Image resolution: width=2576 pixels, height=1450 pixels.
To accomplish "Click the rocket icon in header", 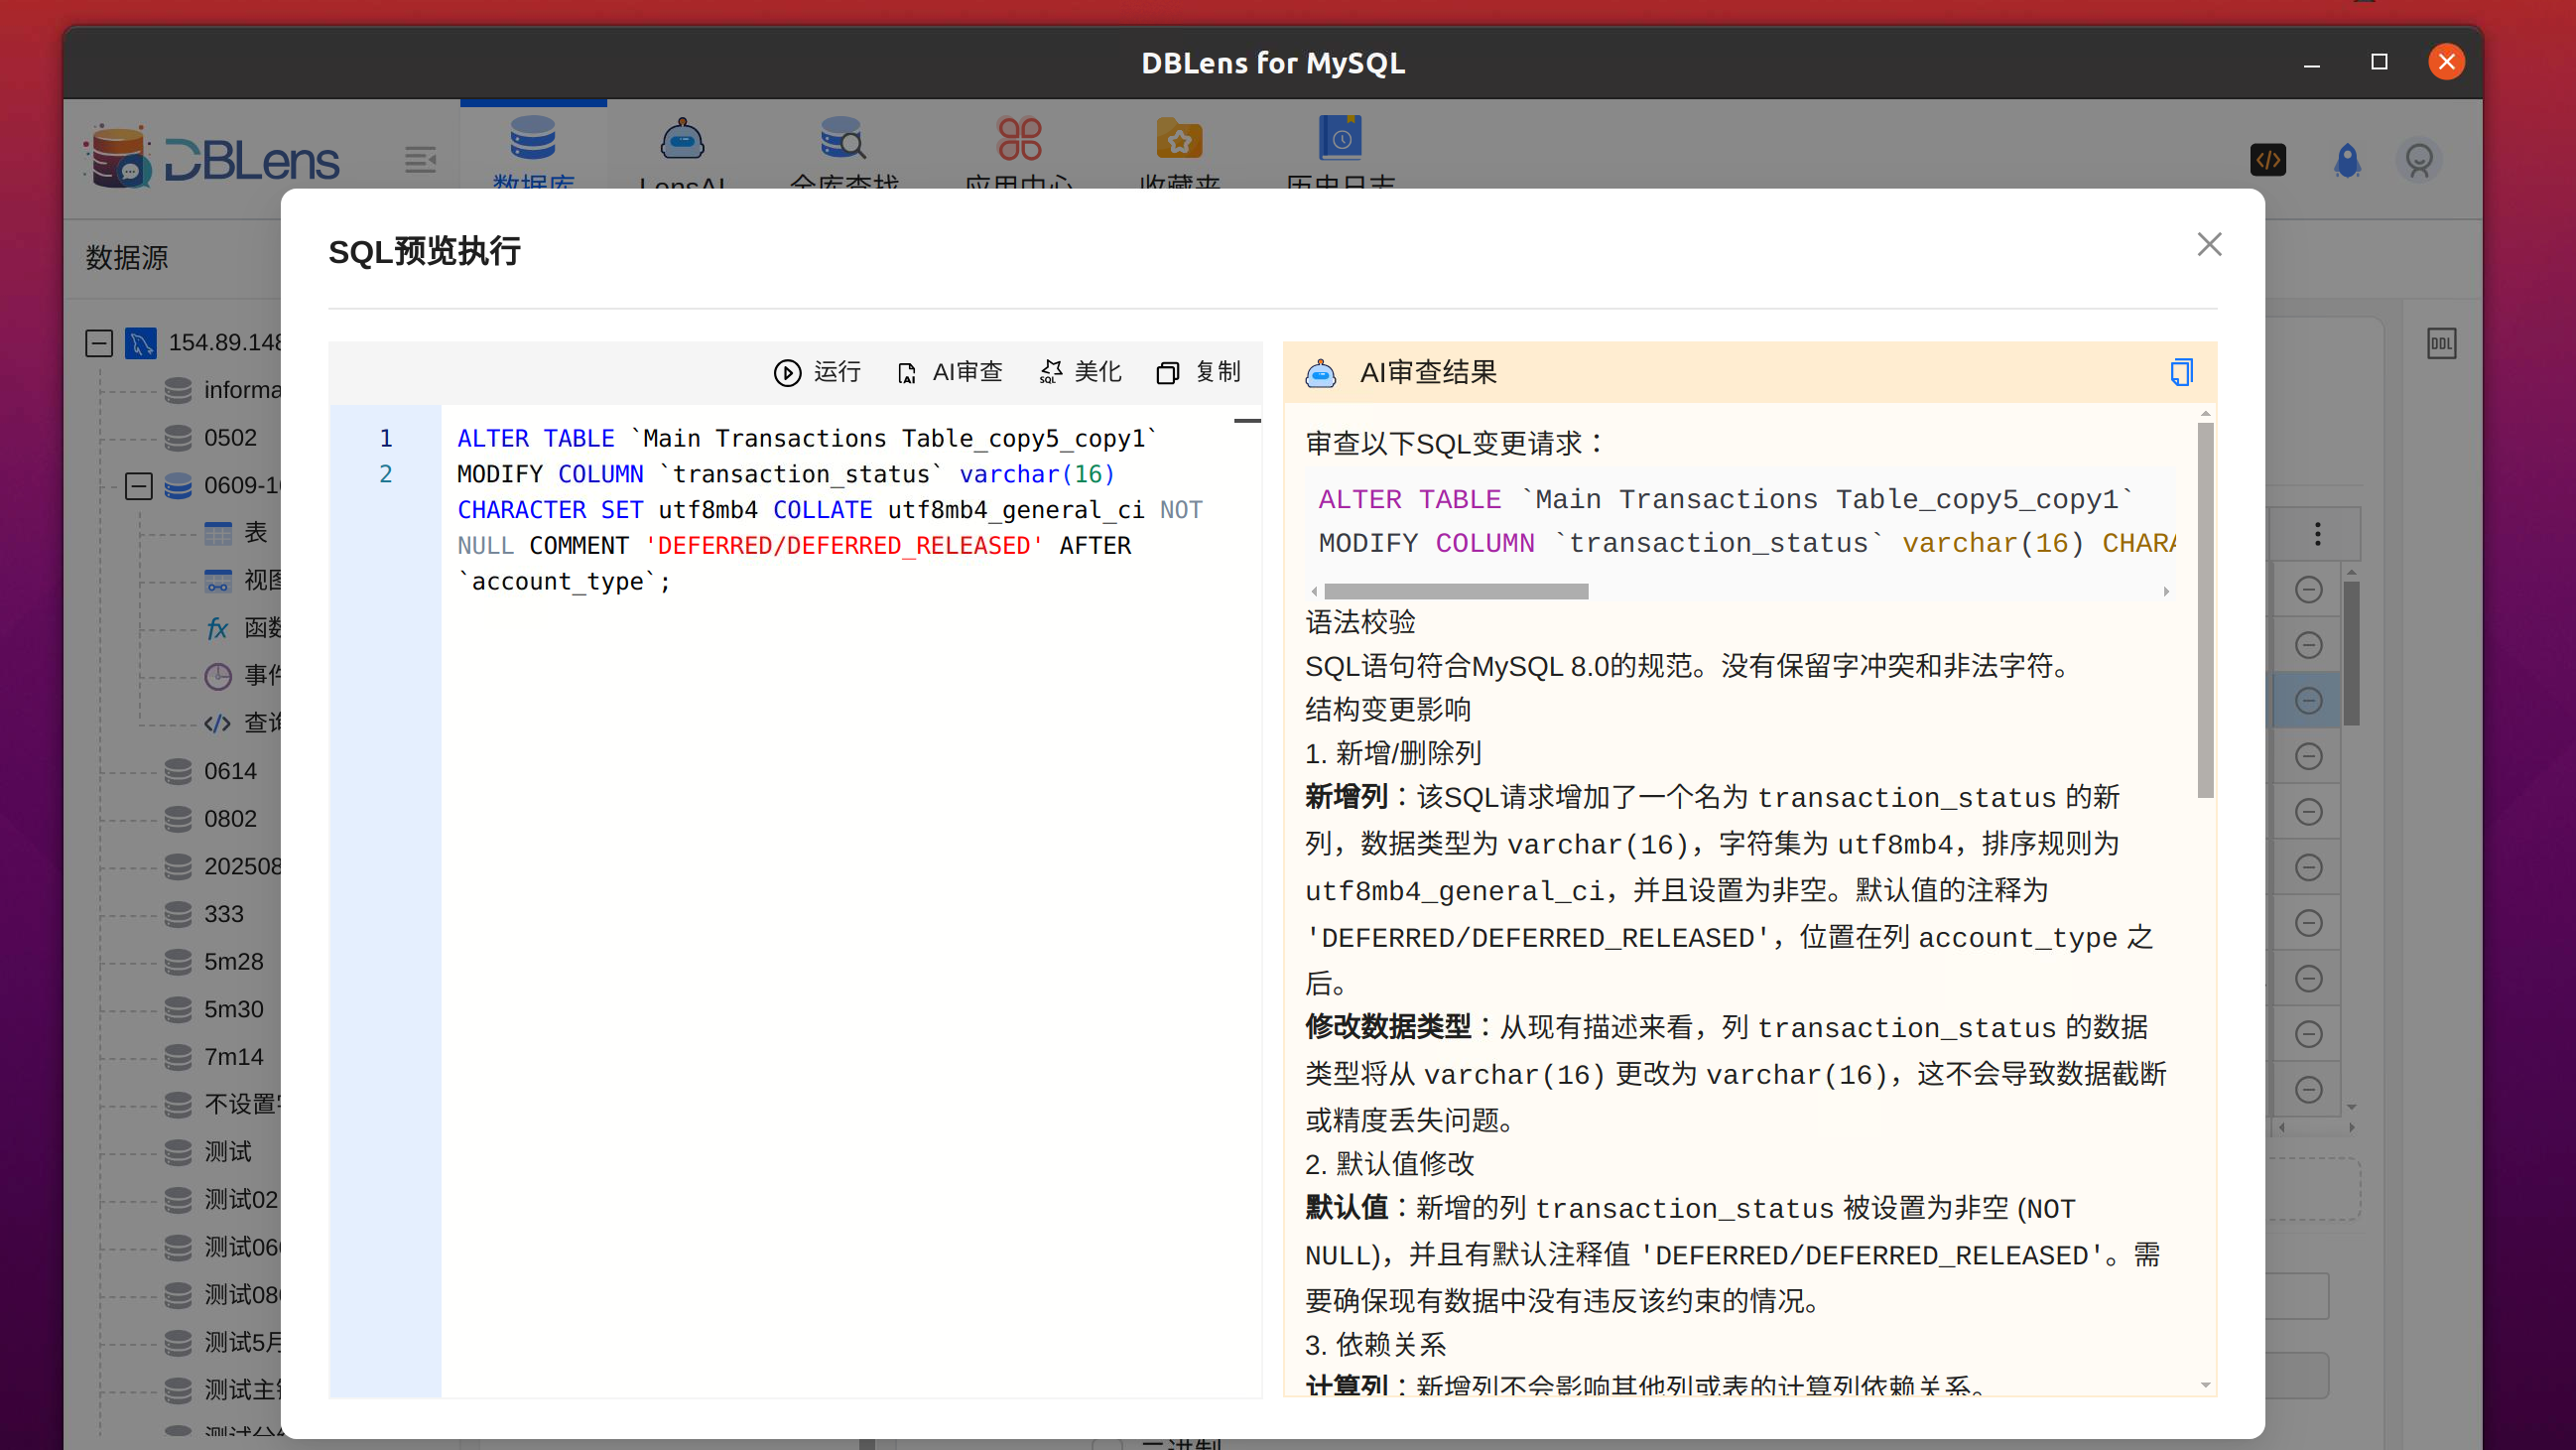I will point(2347,160).
